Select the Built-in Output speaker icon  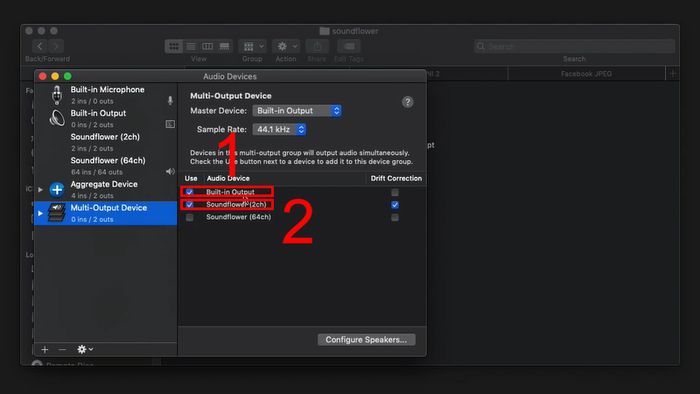[x=57, y=118]
